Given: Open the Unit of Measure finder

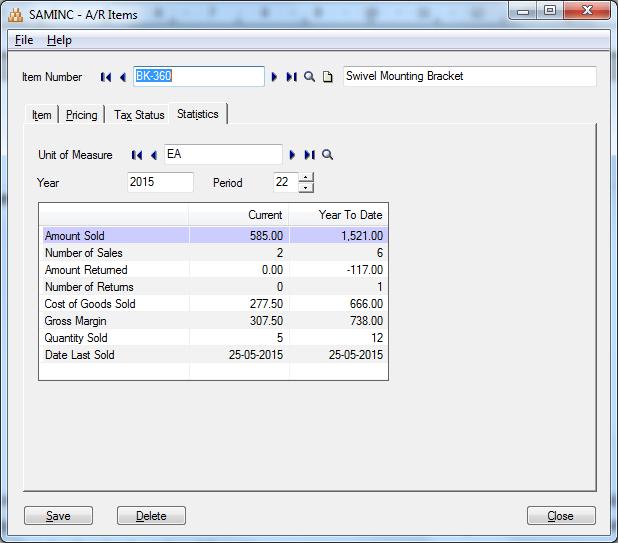Looking at the screenshot, I should (x=328, y=155).
